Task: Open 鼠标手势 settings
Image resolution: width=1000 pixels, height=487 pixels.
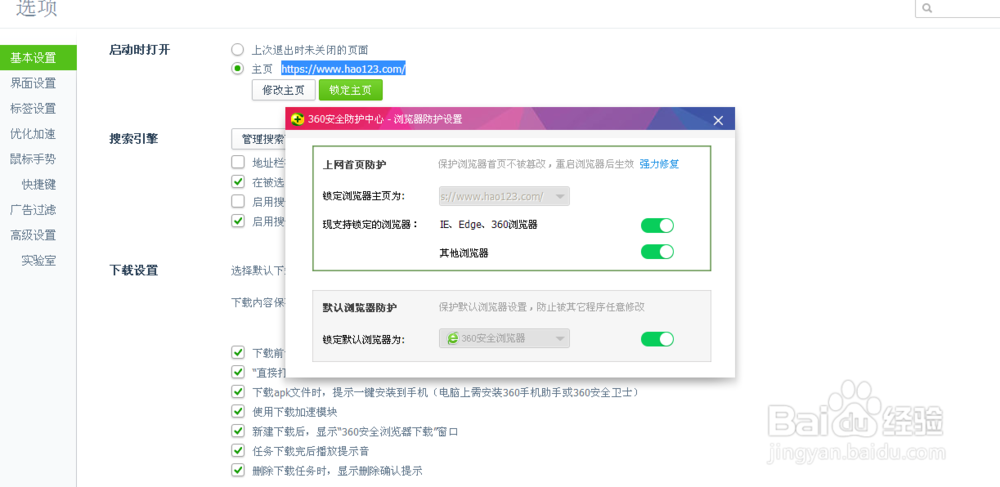Action: (33, 159)
